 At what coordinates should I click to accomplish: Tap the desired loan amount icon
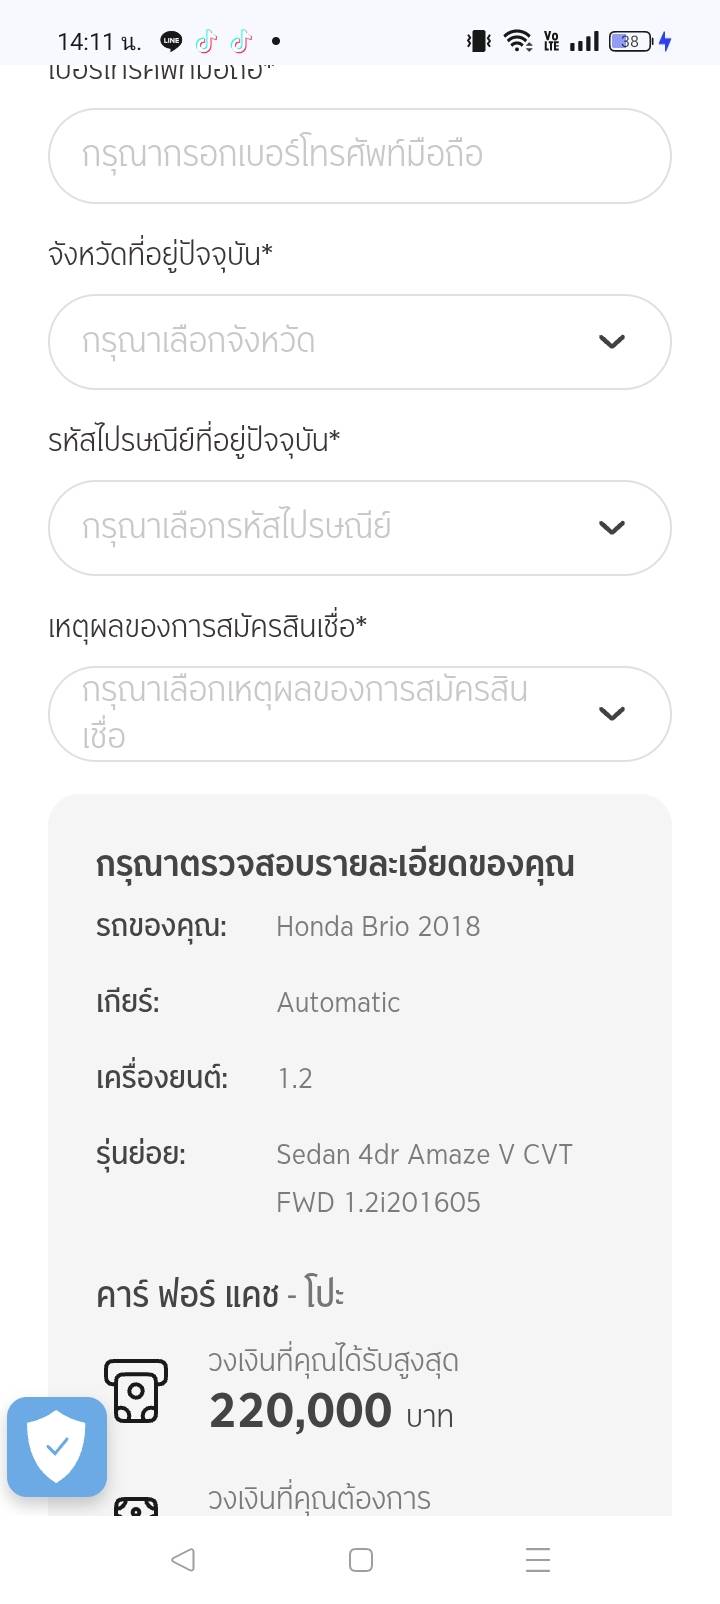pos(136,1506)
